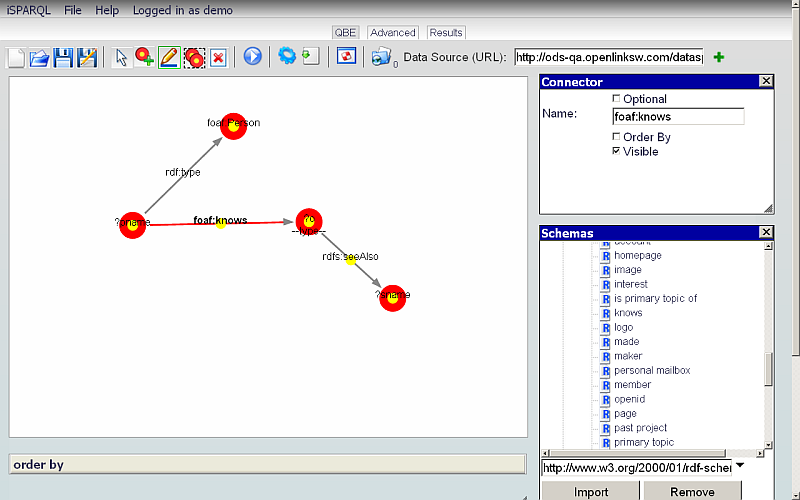Viewport: 800px width, 500px height.
Task: Click the Save As icon
Action: 87,57
